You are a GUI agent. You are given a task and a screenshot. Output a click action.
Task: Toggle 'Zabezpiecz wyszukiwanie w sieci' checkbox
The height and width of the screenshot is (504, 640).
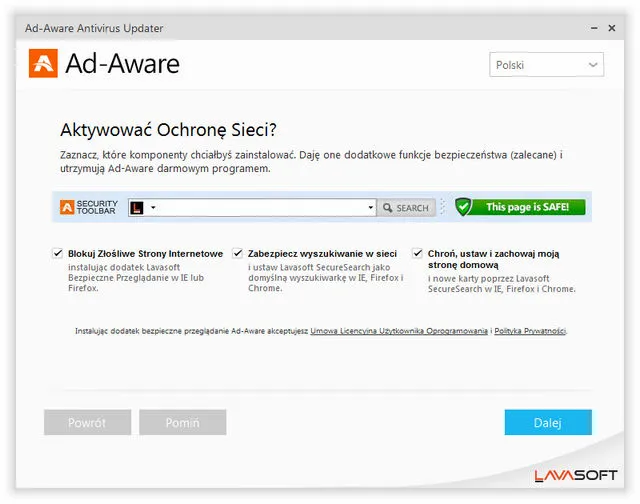(x=238, y=254)
